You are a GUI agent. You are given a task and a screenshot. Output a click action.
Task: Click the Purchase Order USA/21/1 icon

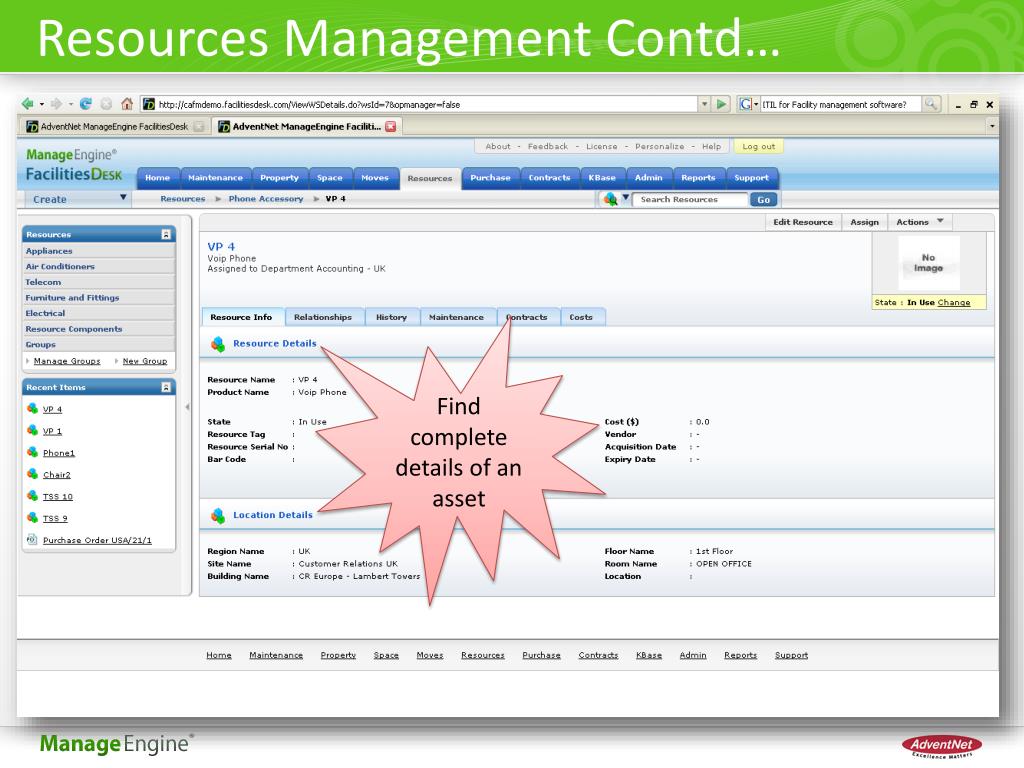click(32, 539)
